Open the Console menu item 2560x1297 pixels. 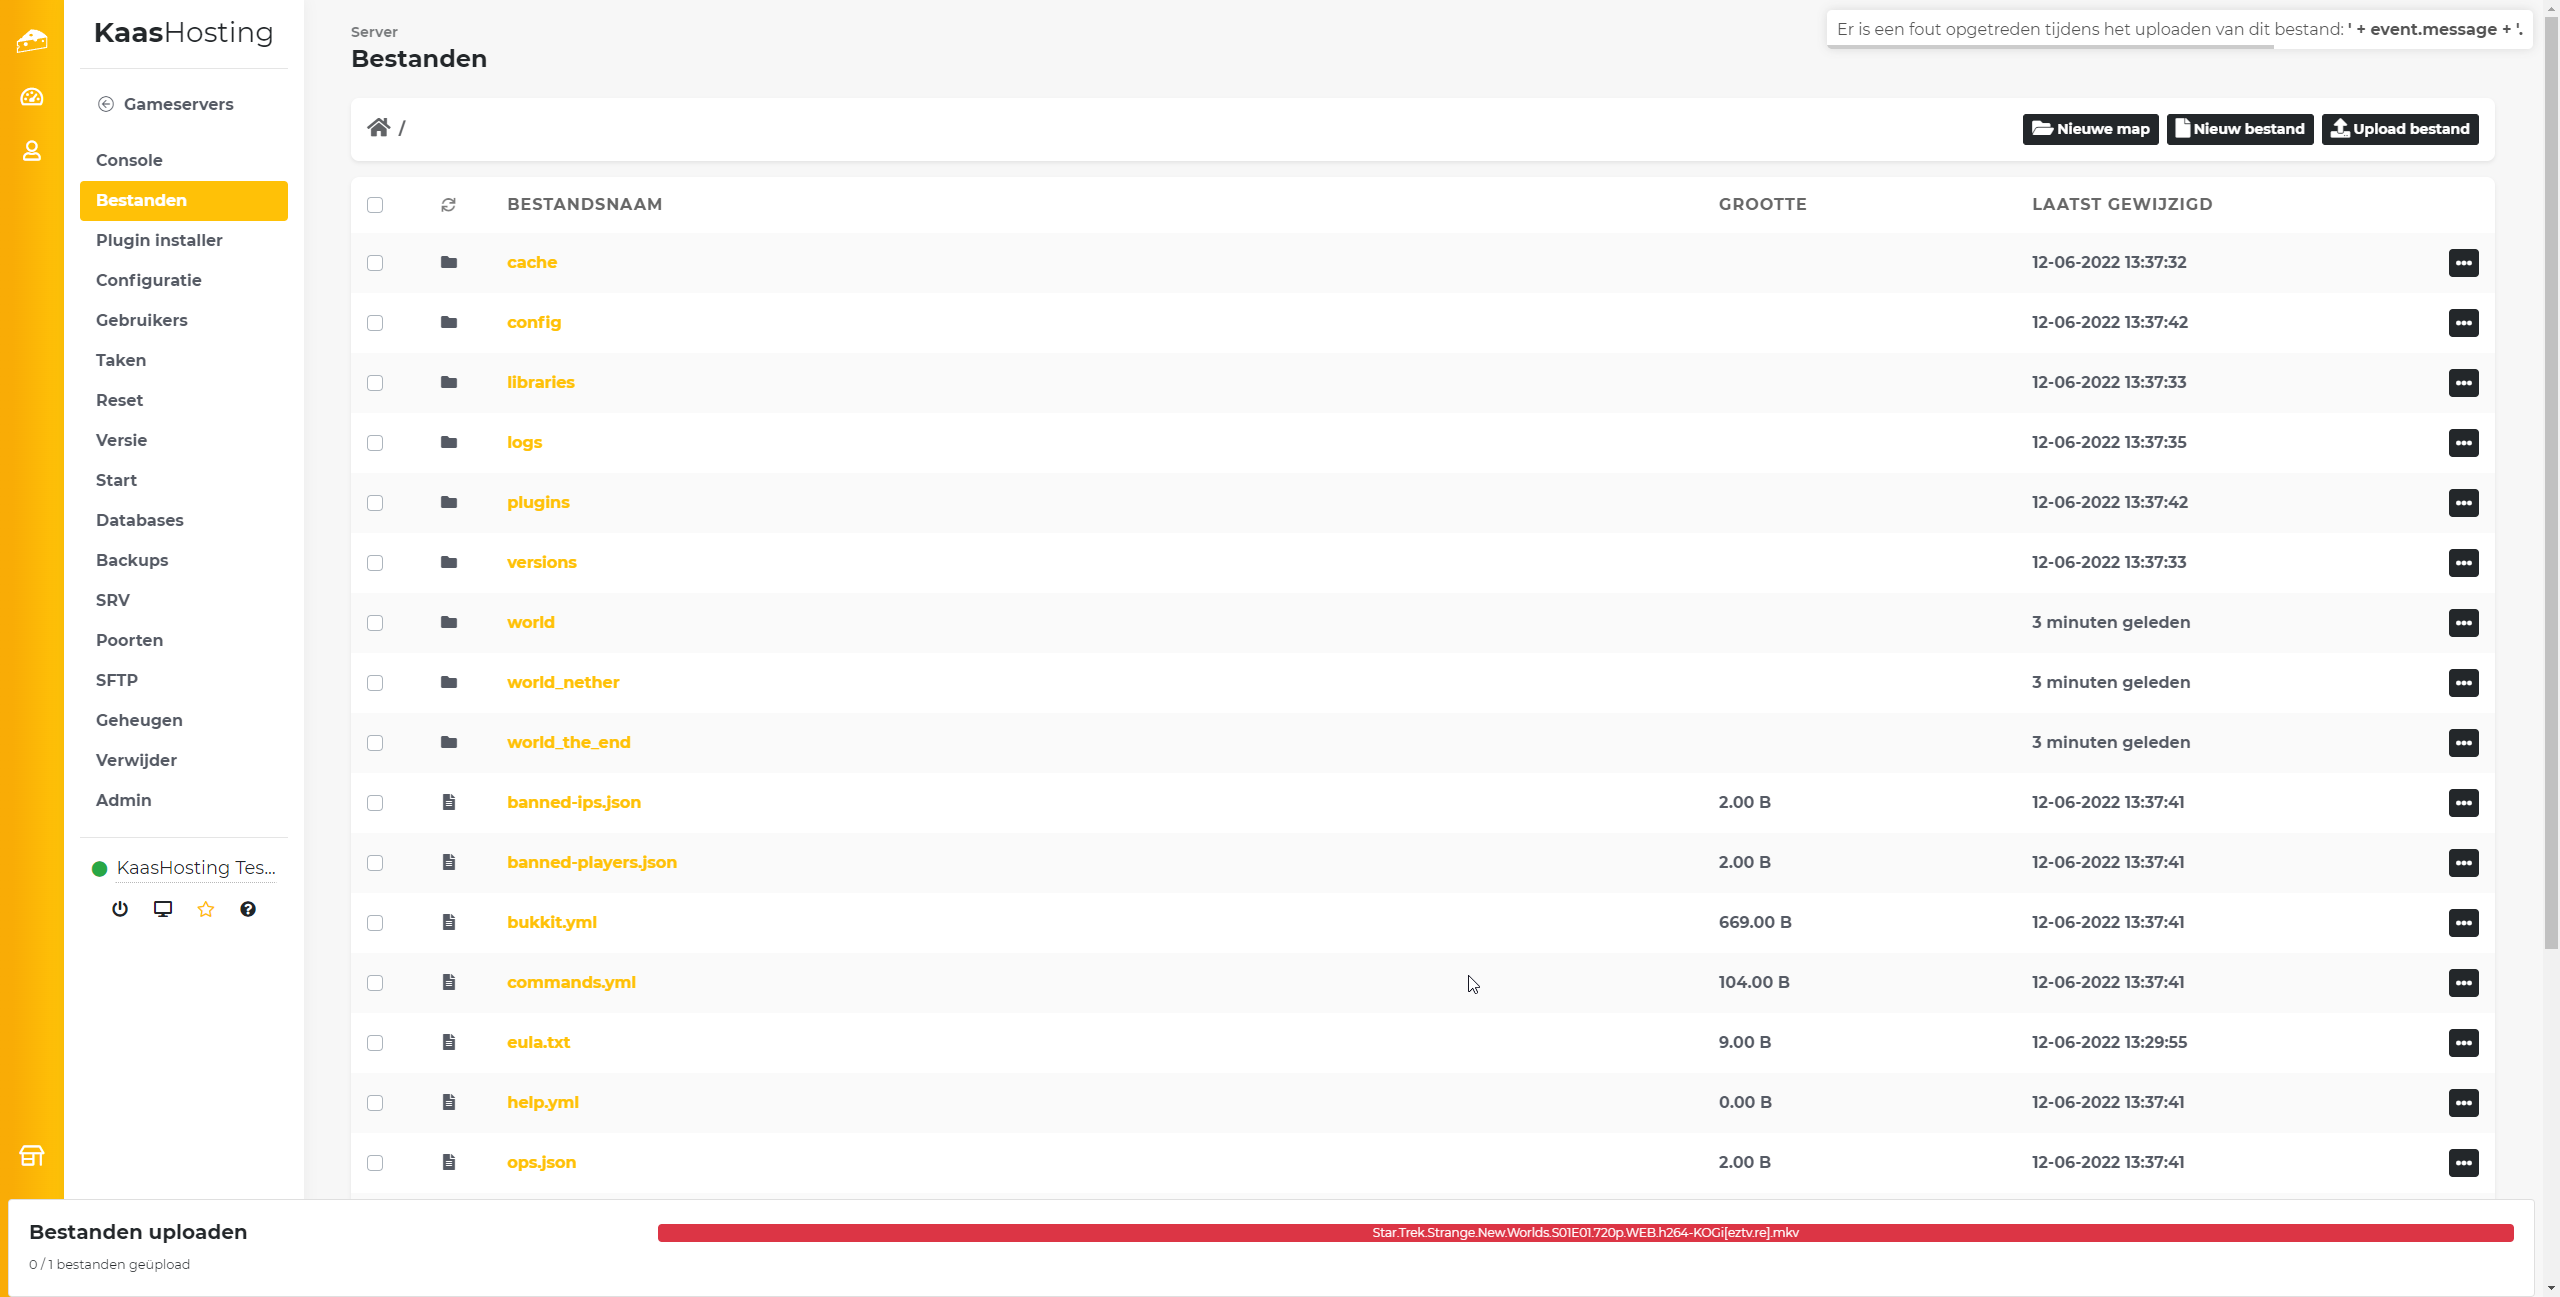click(x=129, y=160)
